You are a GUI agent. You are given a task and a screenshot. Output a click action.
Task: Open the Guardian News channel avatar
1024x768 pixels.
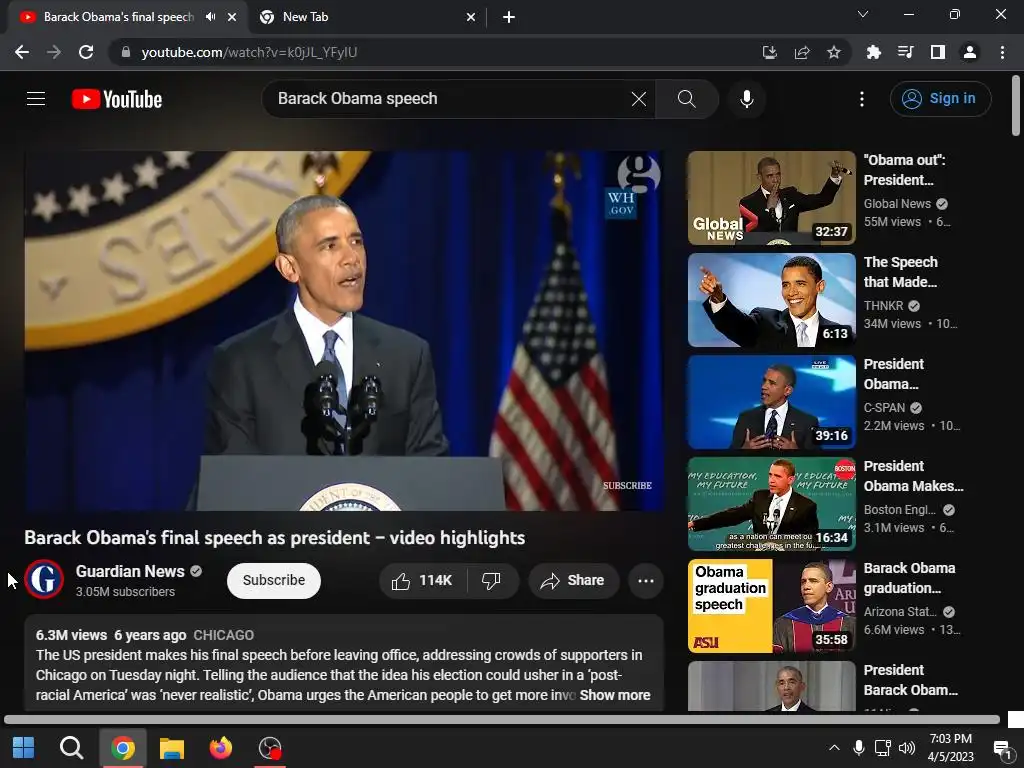click(x=44, y=579)
